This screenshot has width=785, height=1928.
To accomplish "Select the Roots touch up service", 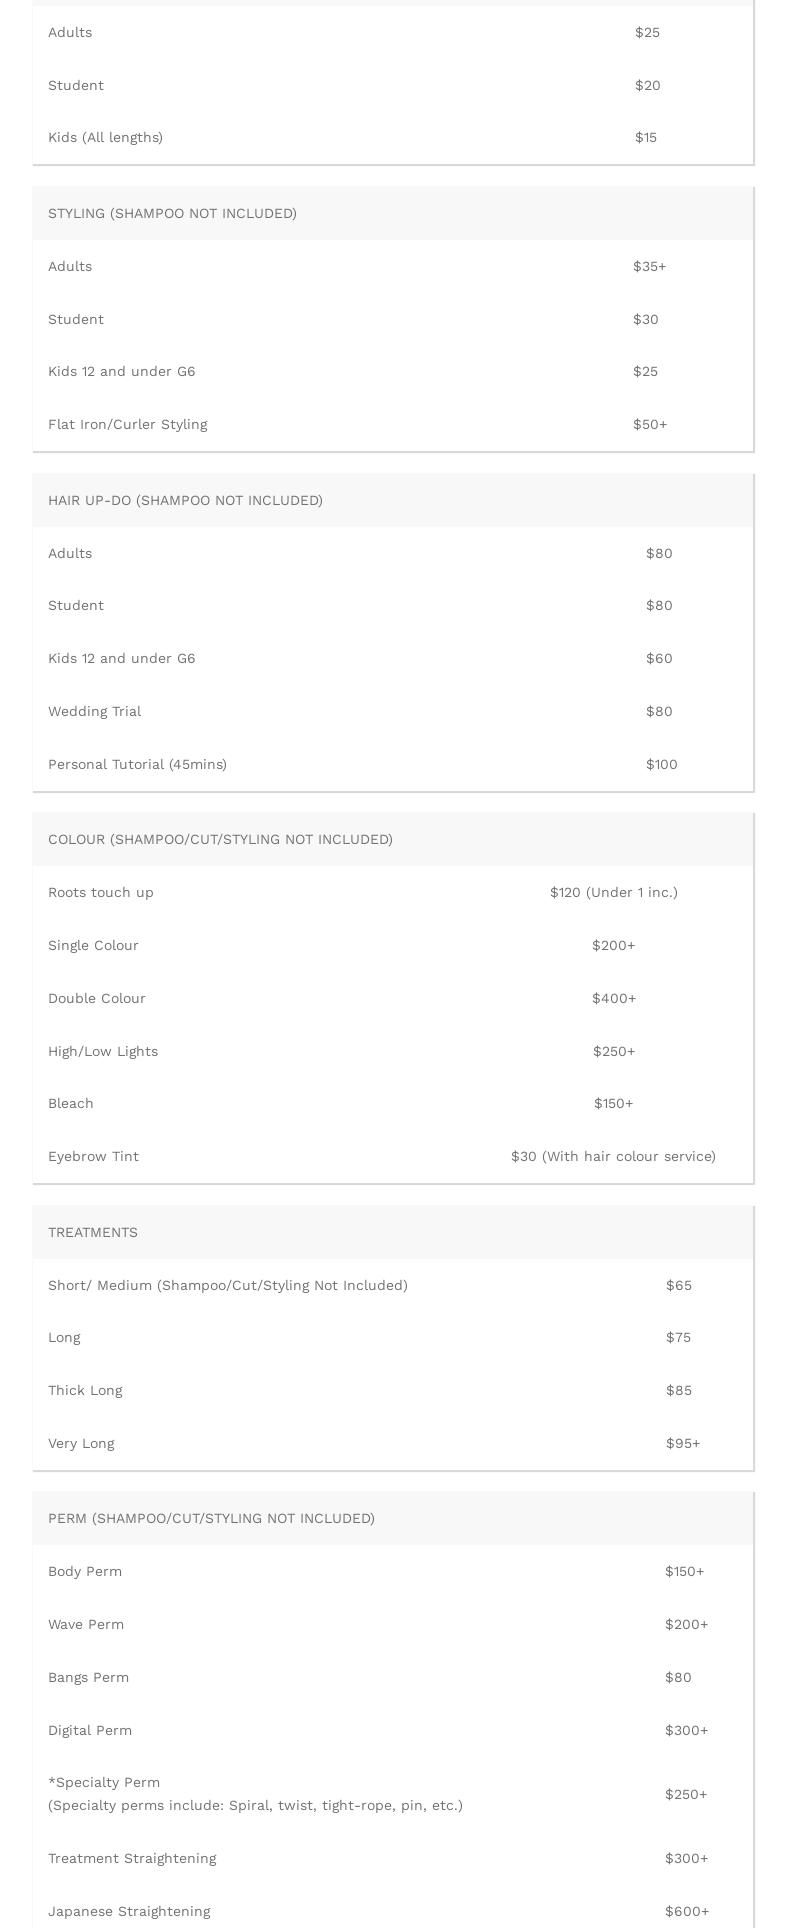I will pyautogui.click(x=101, y=892).
